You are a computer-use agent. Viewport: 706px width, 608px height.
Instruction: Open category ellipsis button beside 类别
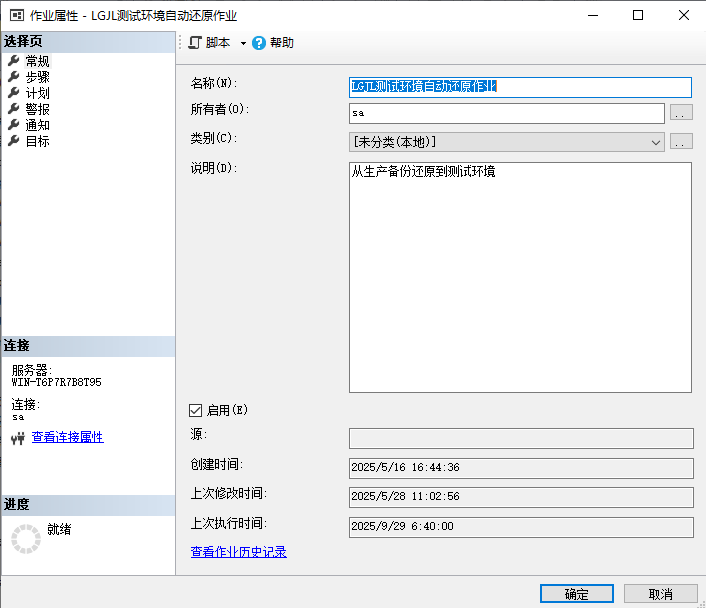click(681, 141)
